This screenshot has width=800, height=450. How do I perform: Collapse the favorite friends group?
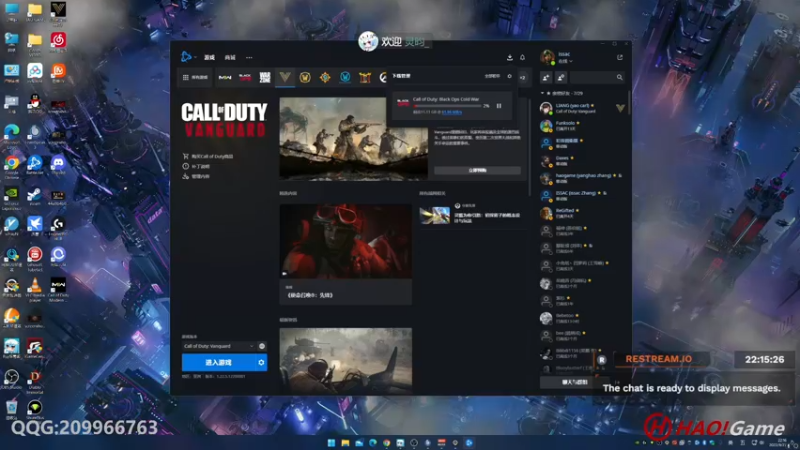[x=542, y=93]
